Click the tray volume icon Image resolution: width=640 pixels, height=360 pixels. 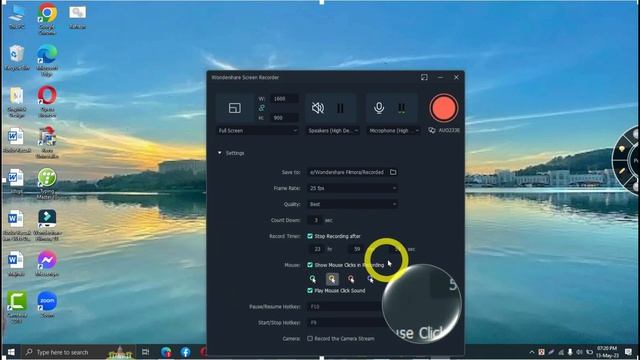[x=579, y=352]
